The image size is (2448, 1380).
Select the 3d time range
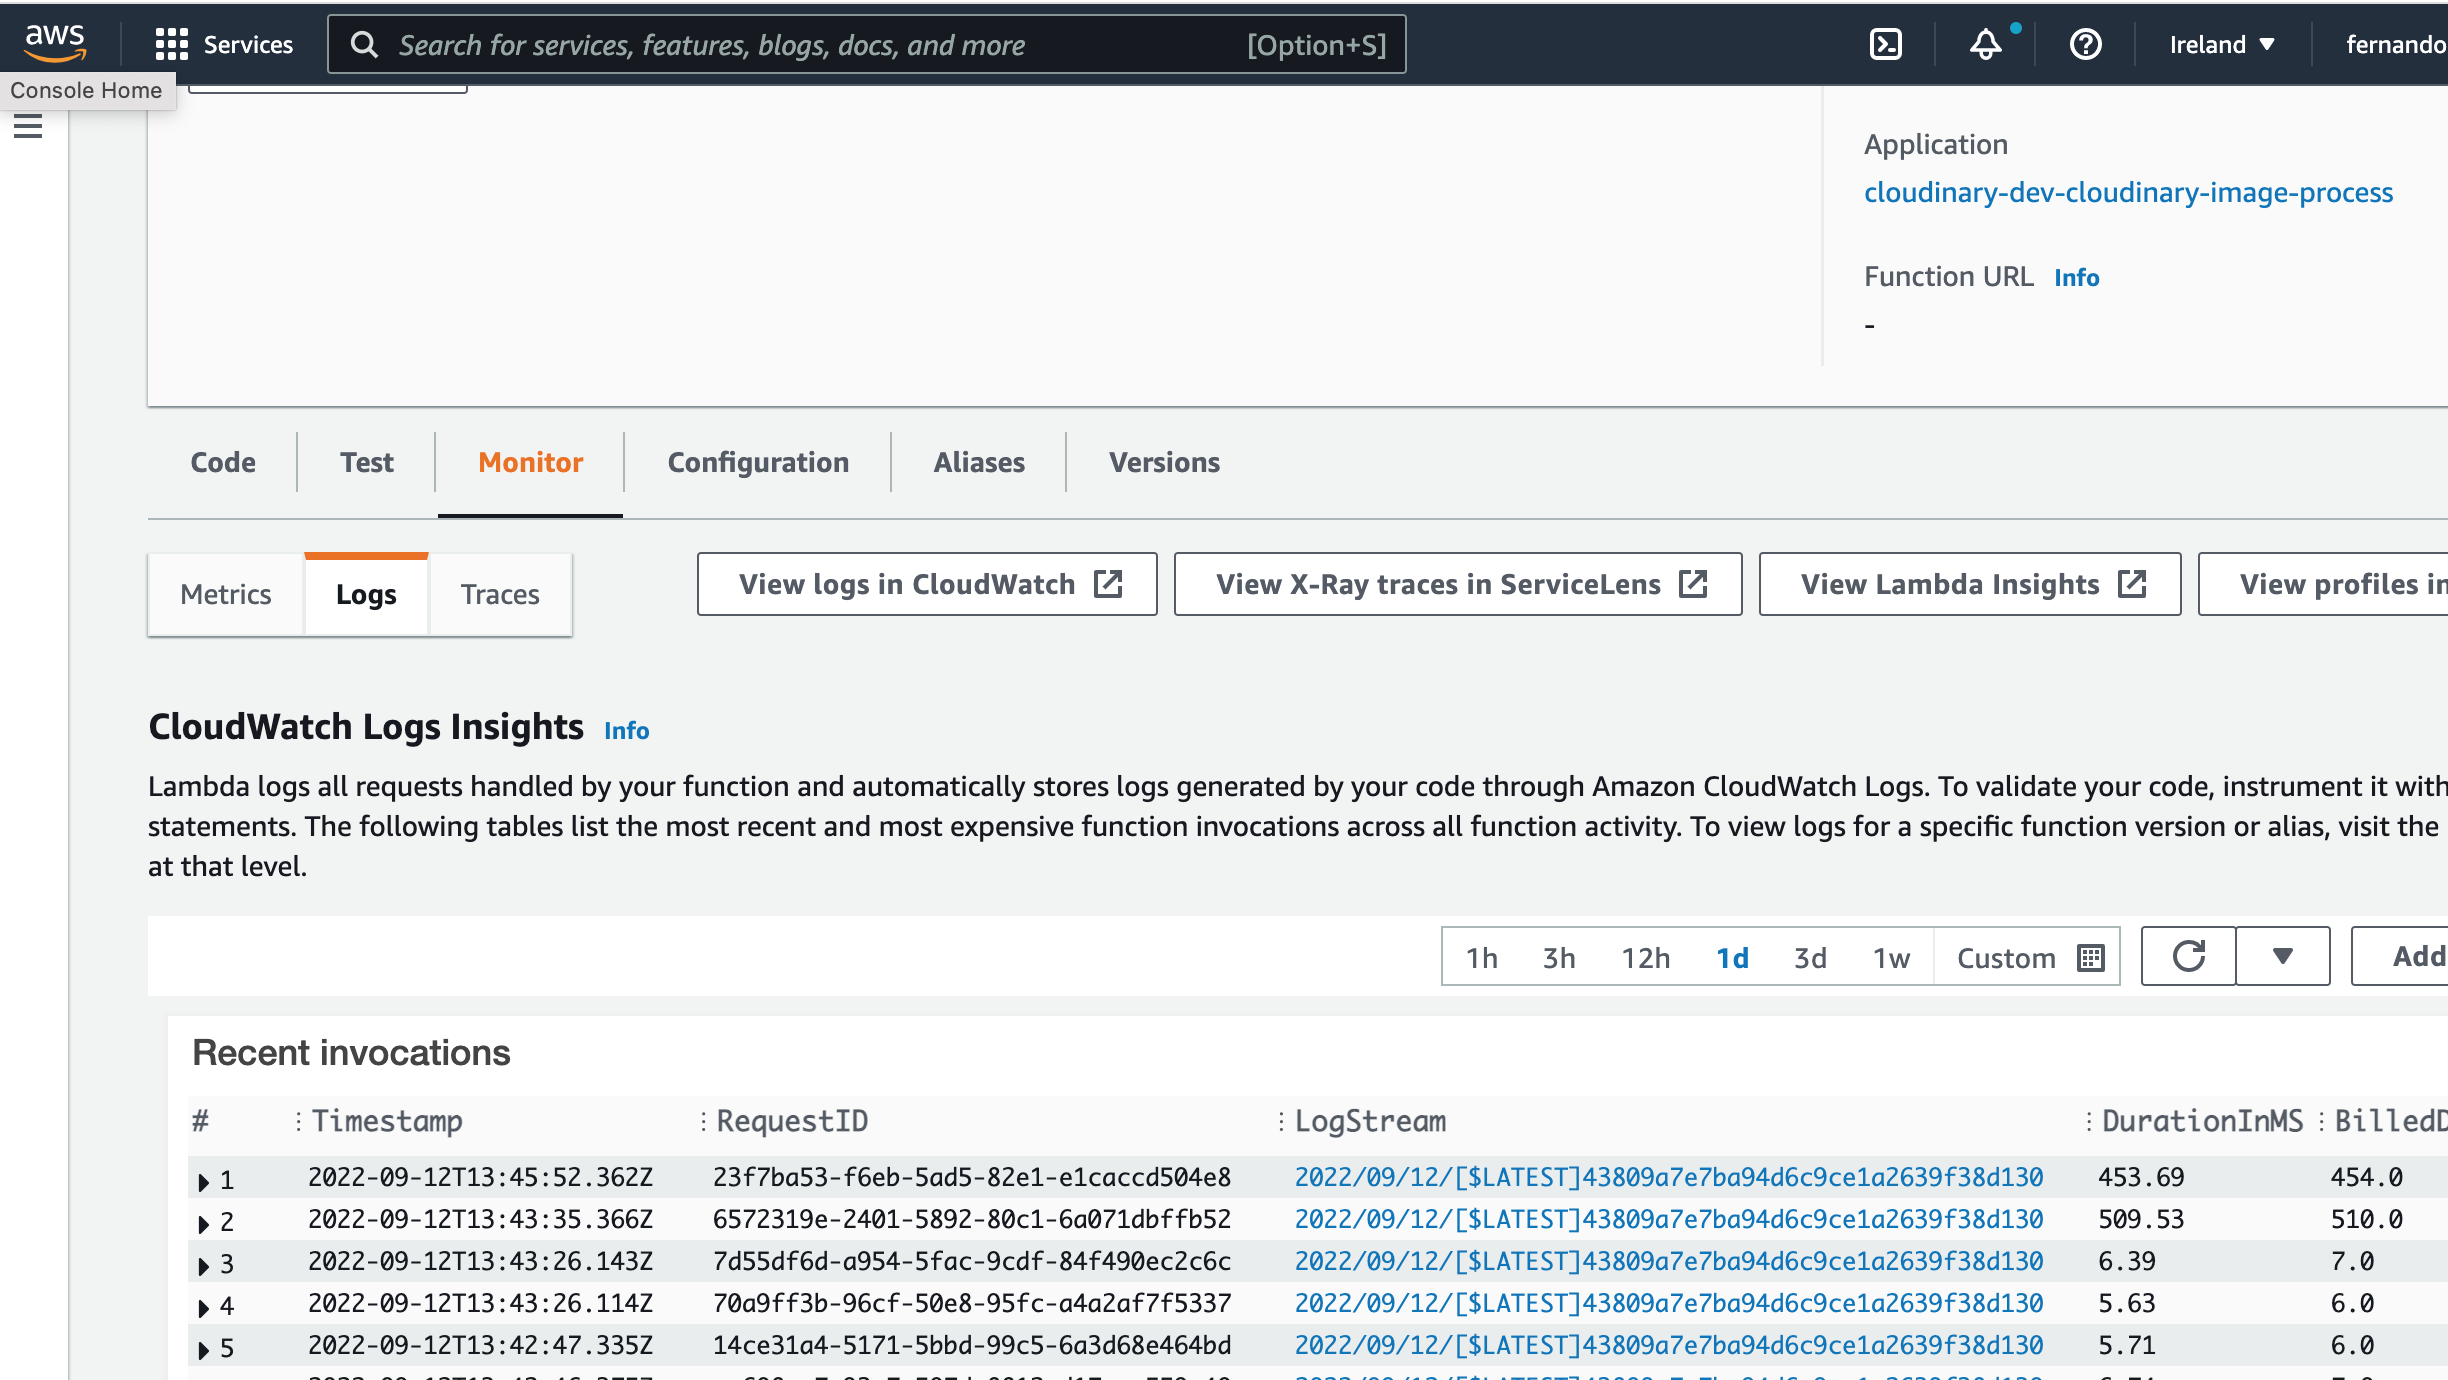tap(1810, 958)
